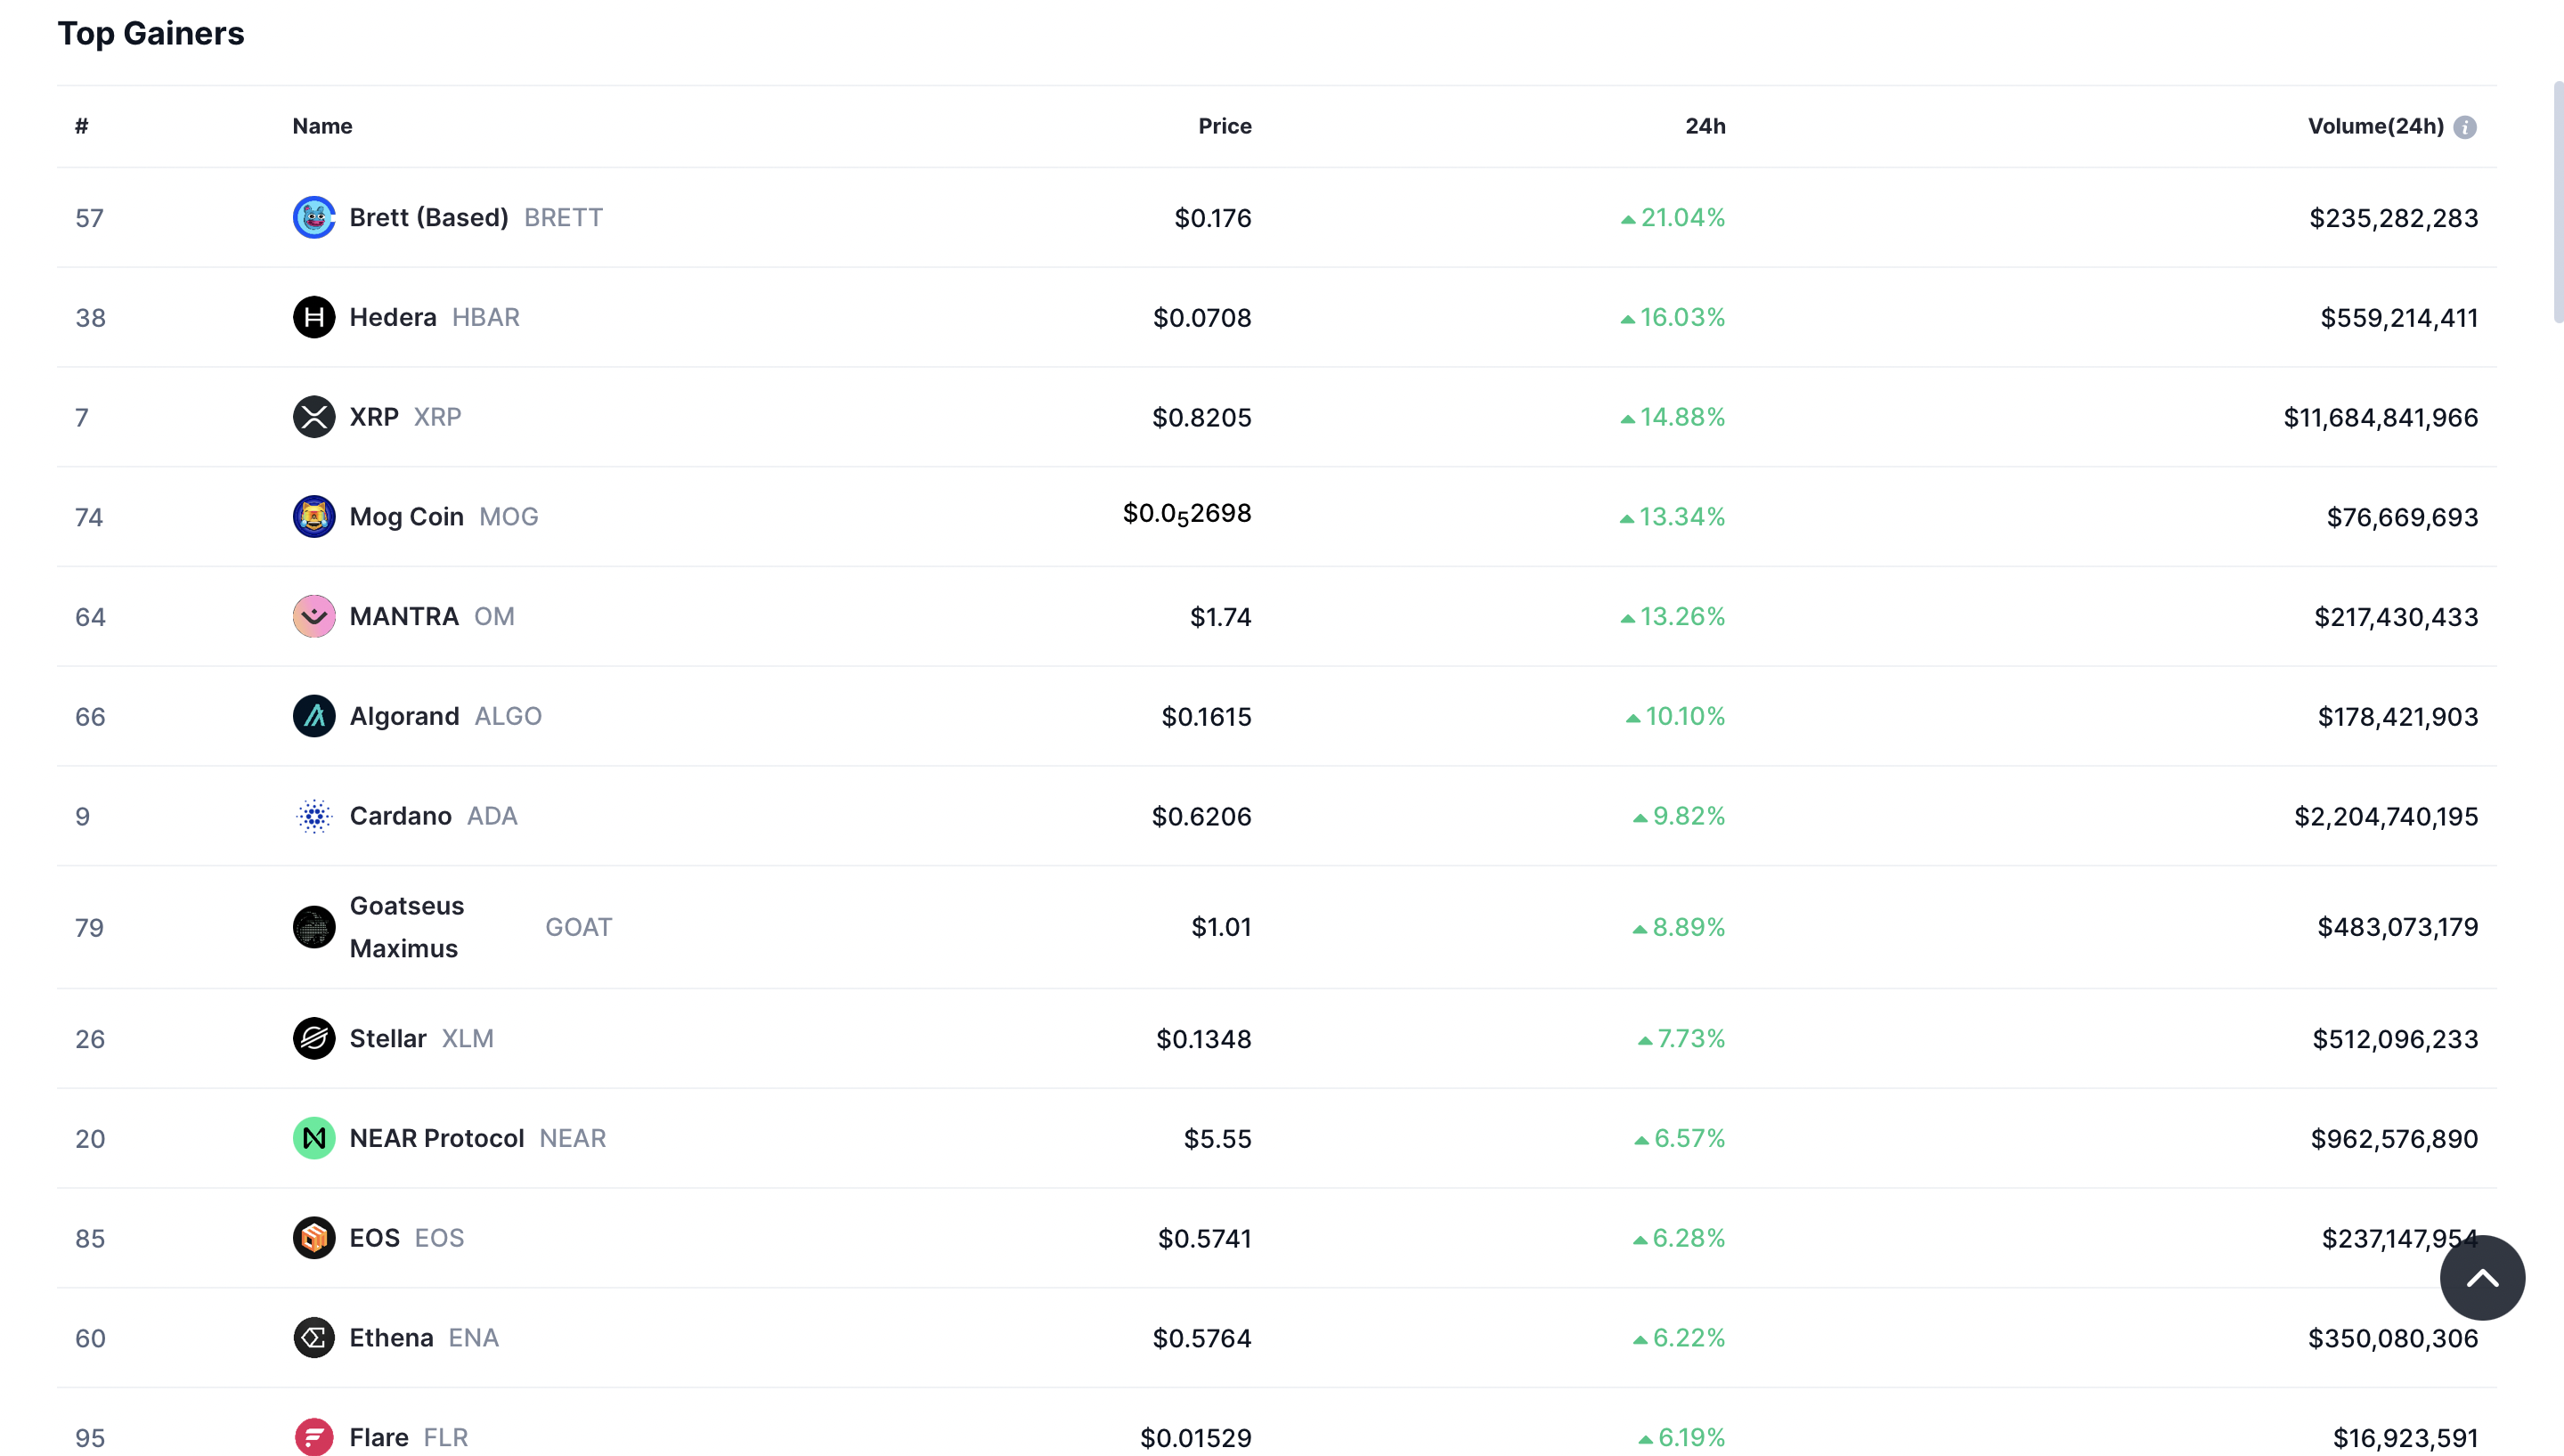Click the HBAR ticker symbol
The height and width of the screenshot is (1456, 2564).
[x=485, y=317]
